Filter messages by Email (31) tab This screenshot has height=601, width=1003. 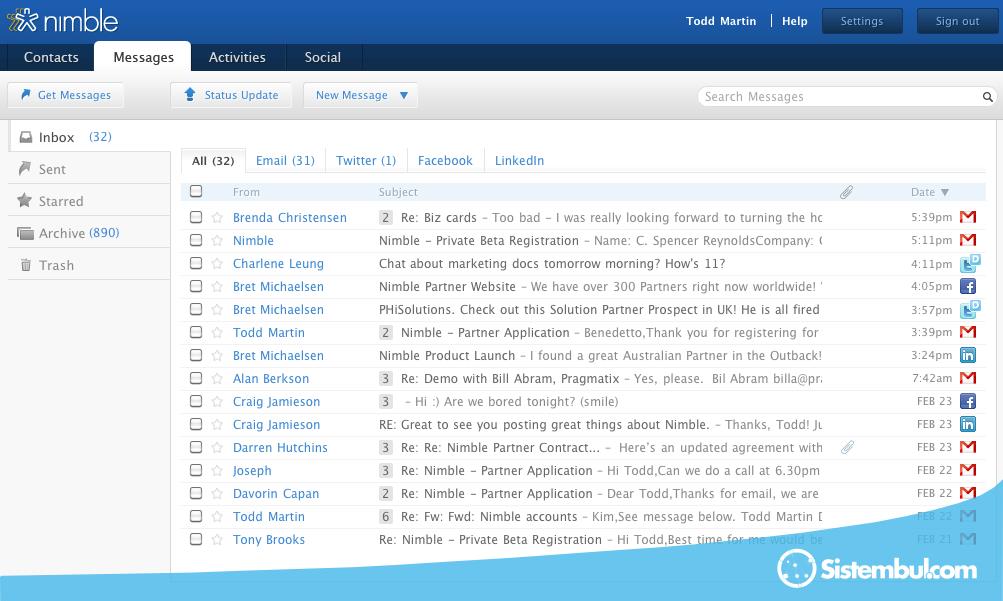(285, 160)
